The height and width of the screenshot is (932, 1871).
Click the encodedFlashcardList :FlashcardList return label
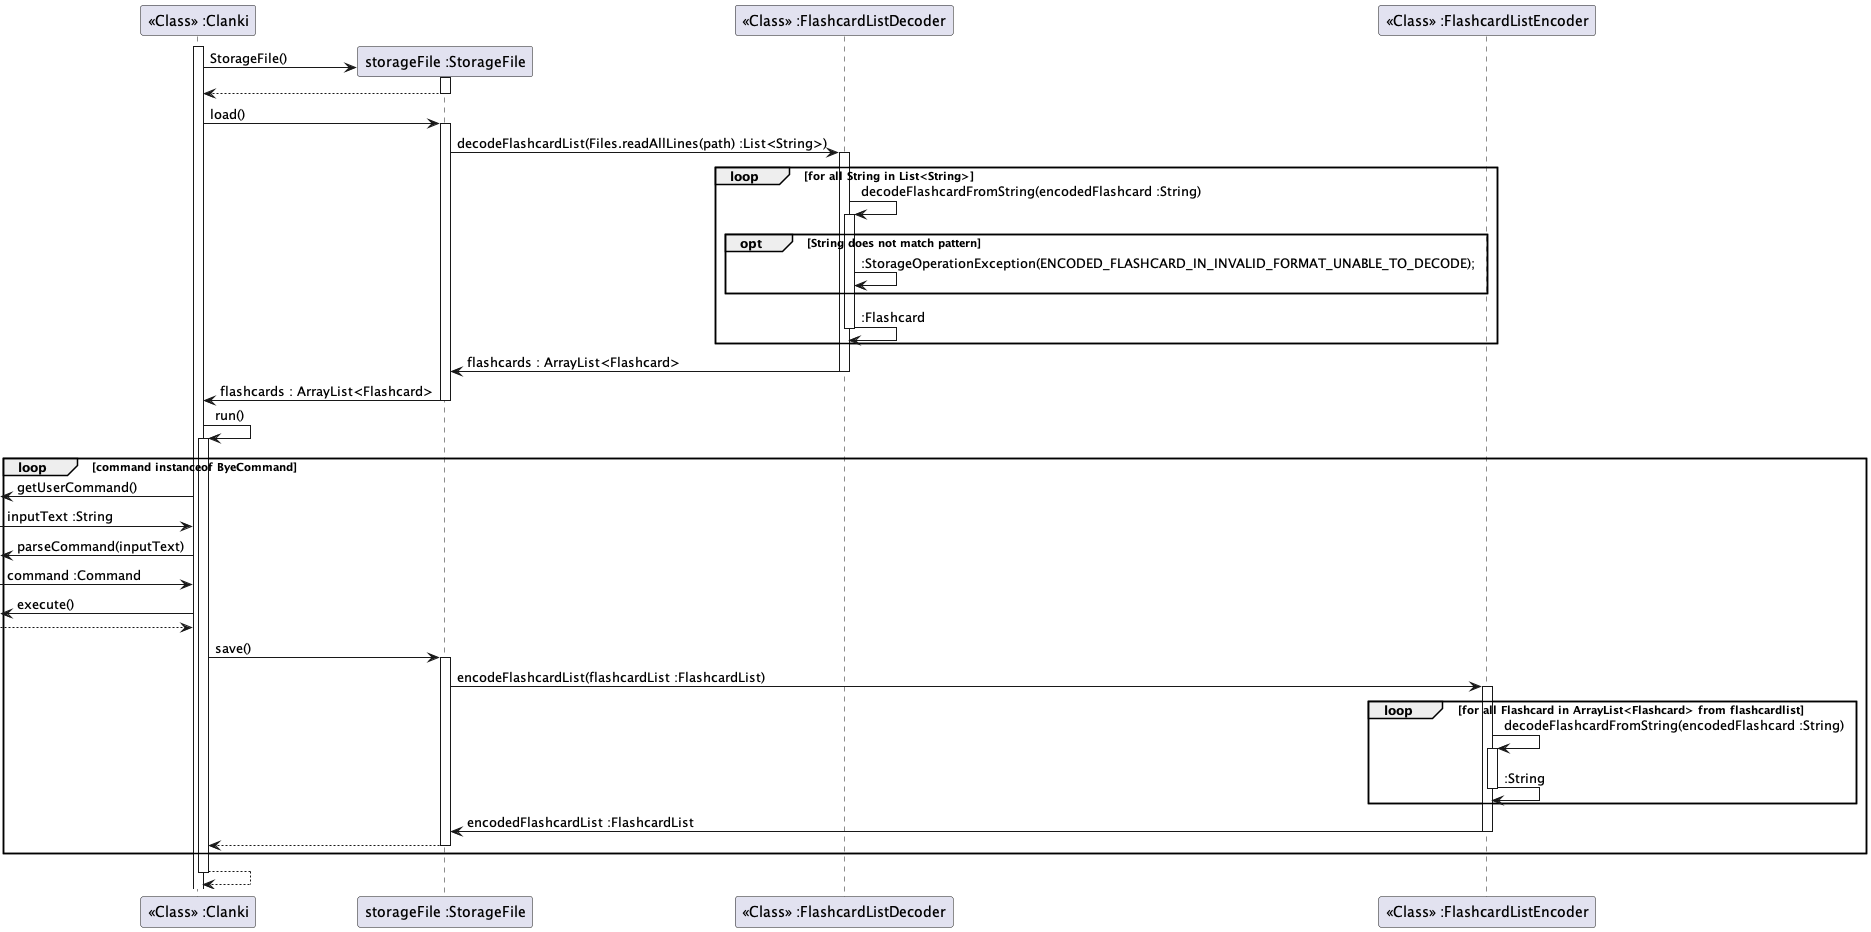579,823
